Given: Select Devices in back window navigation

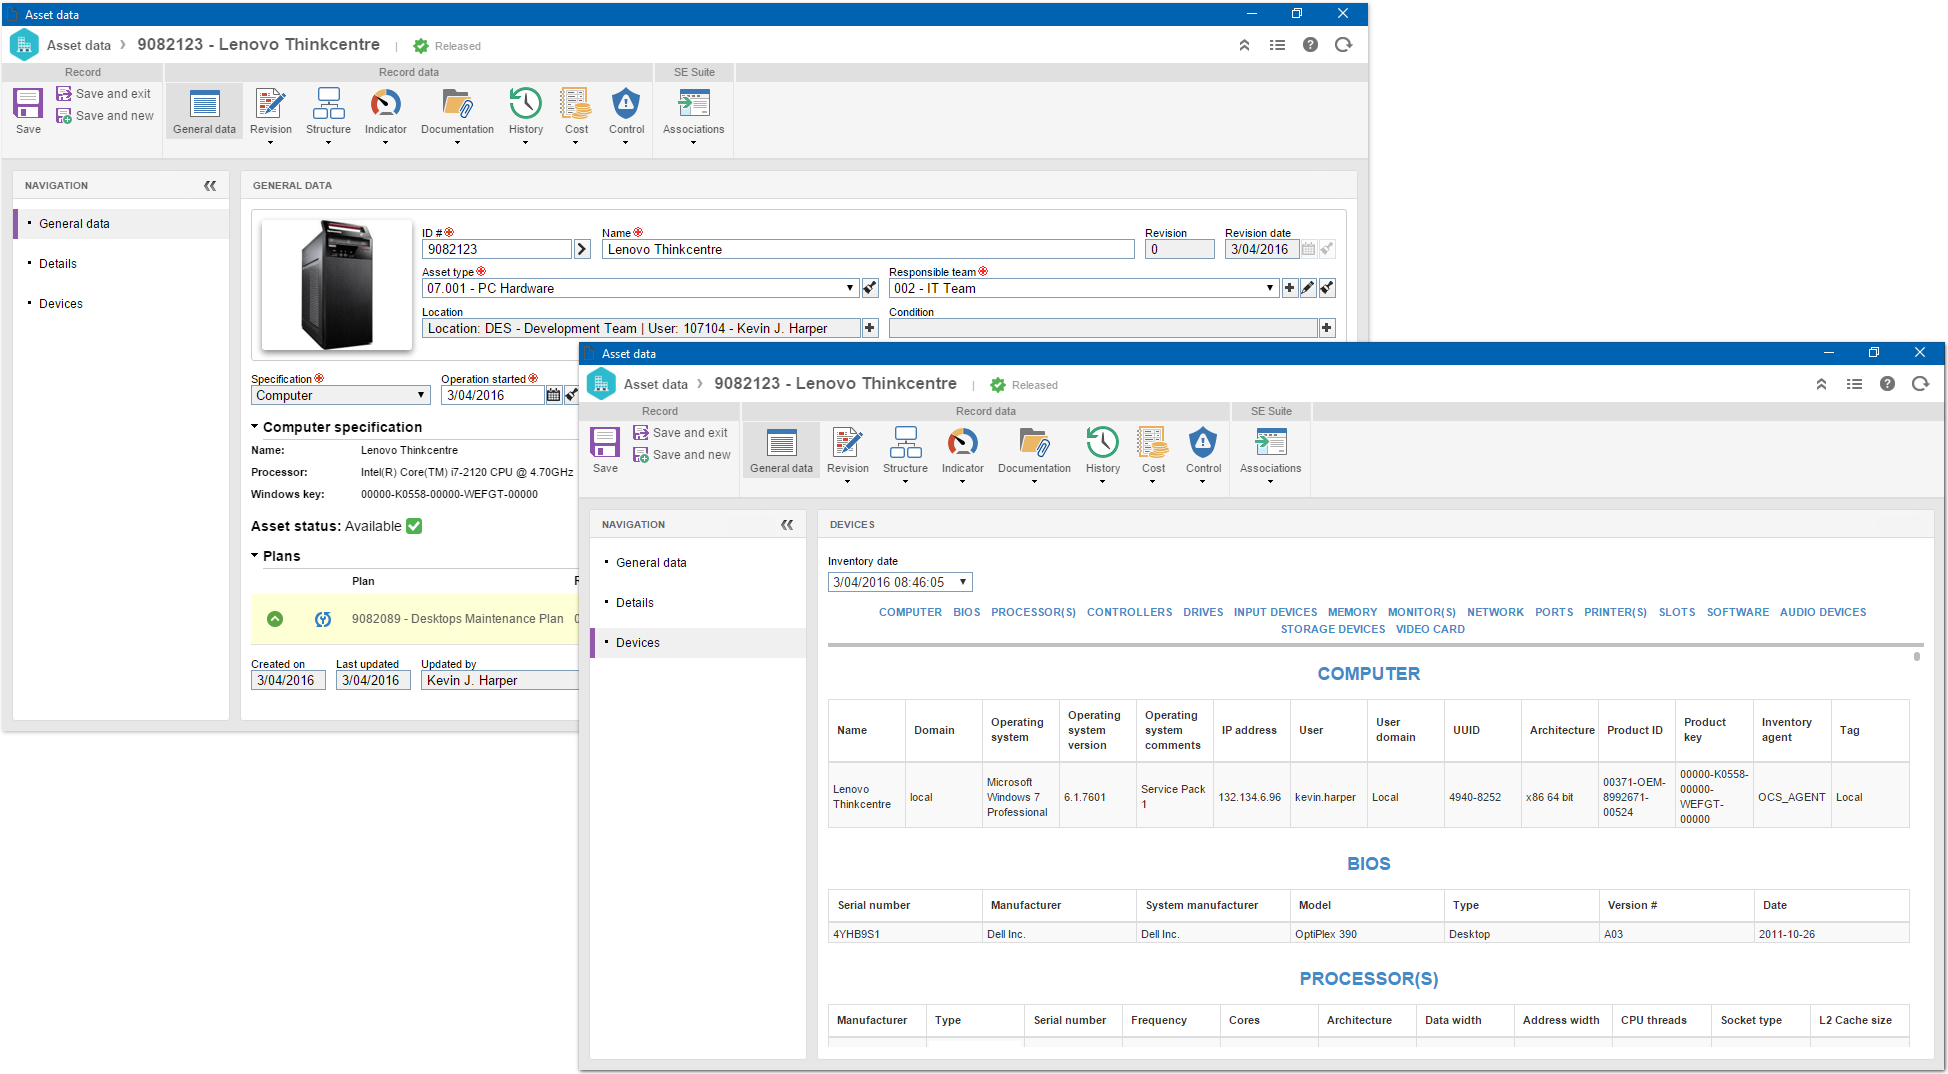Looking at the screenshot, I should pos(61,304).
